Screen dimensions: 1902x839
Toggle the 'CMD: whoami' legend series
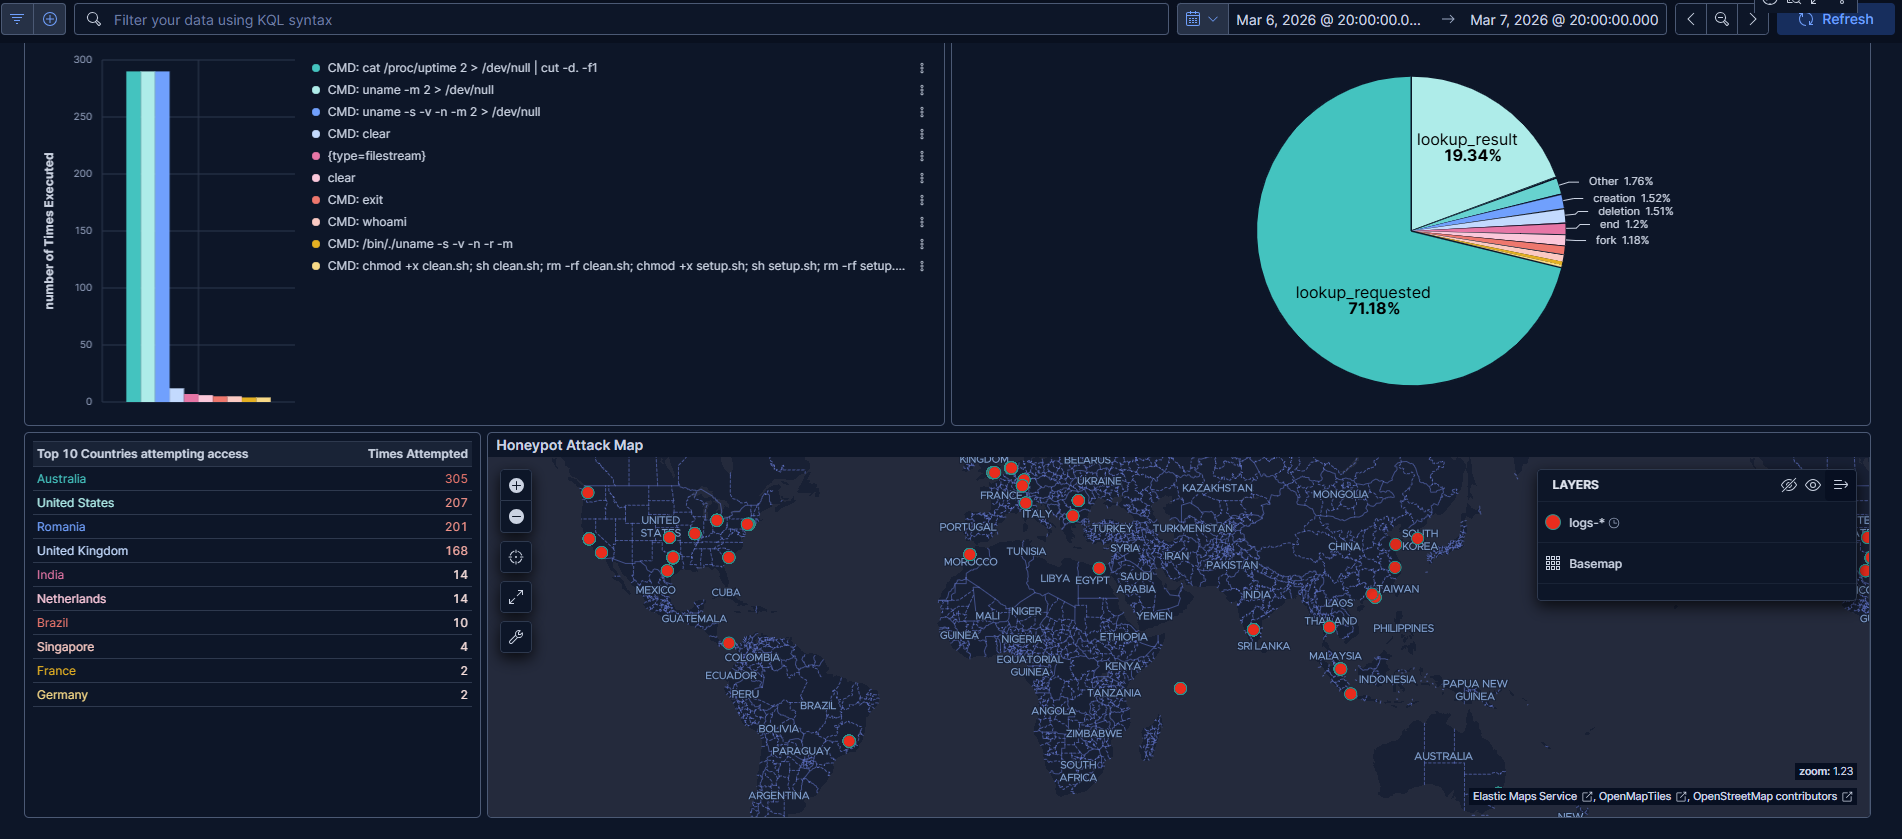[367, 222]
